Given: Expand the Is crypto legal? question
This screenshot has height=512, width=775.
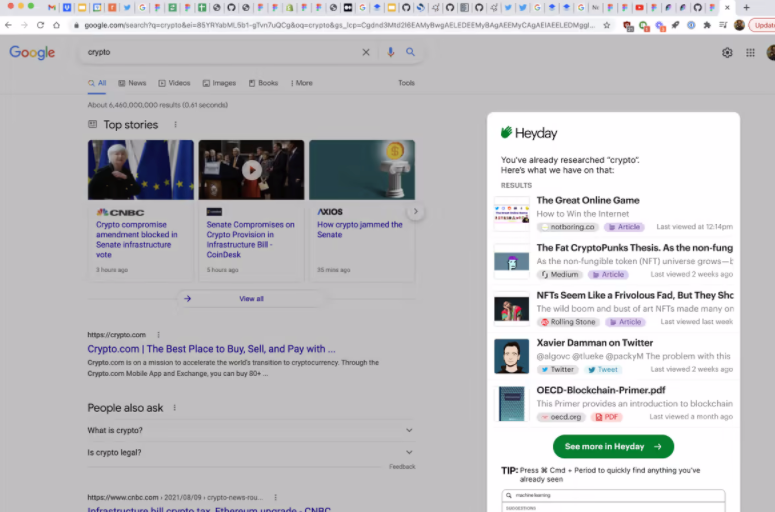Looking at the screenshot, I should pyautogui.click(x=251, y=452).
